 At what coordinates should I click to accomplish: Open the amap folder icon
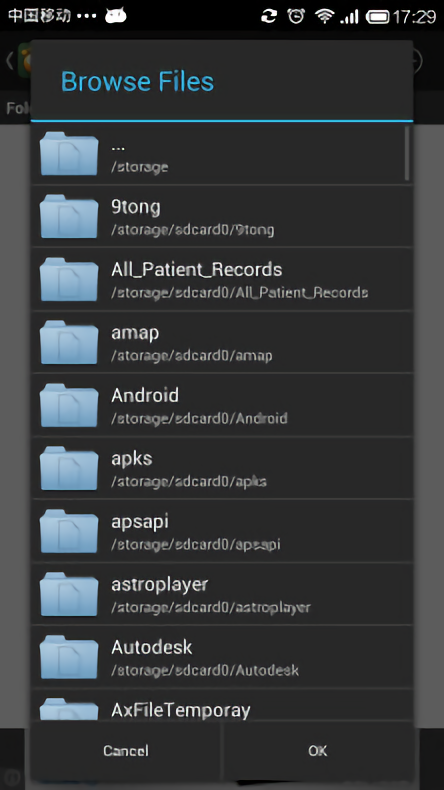point(69,343)
